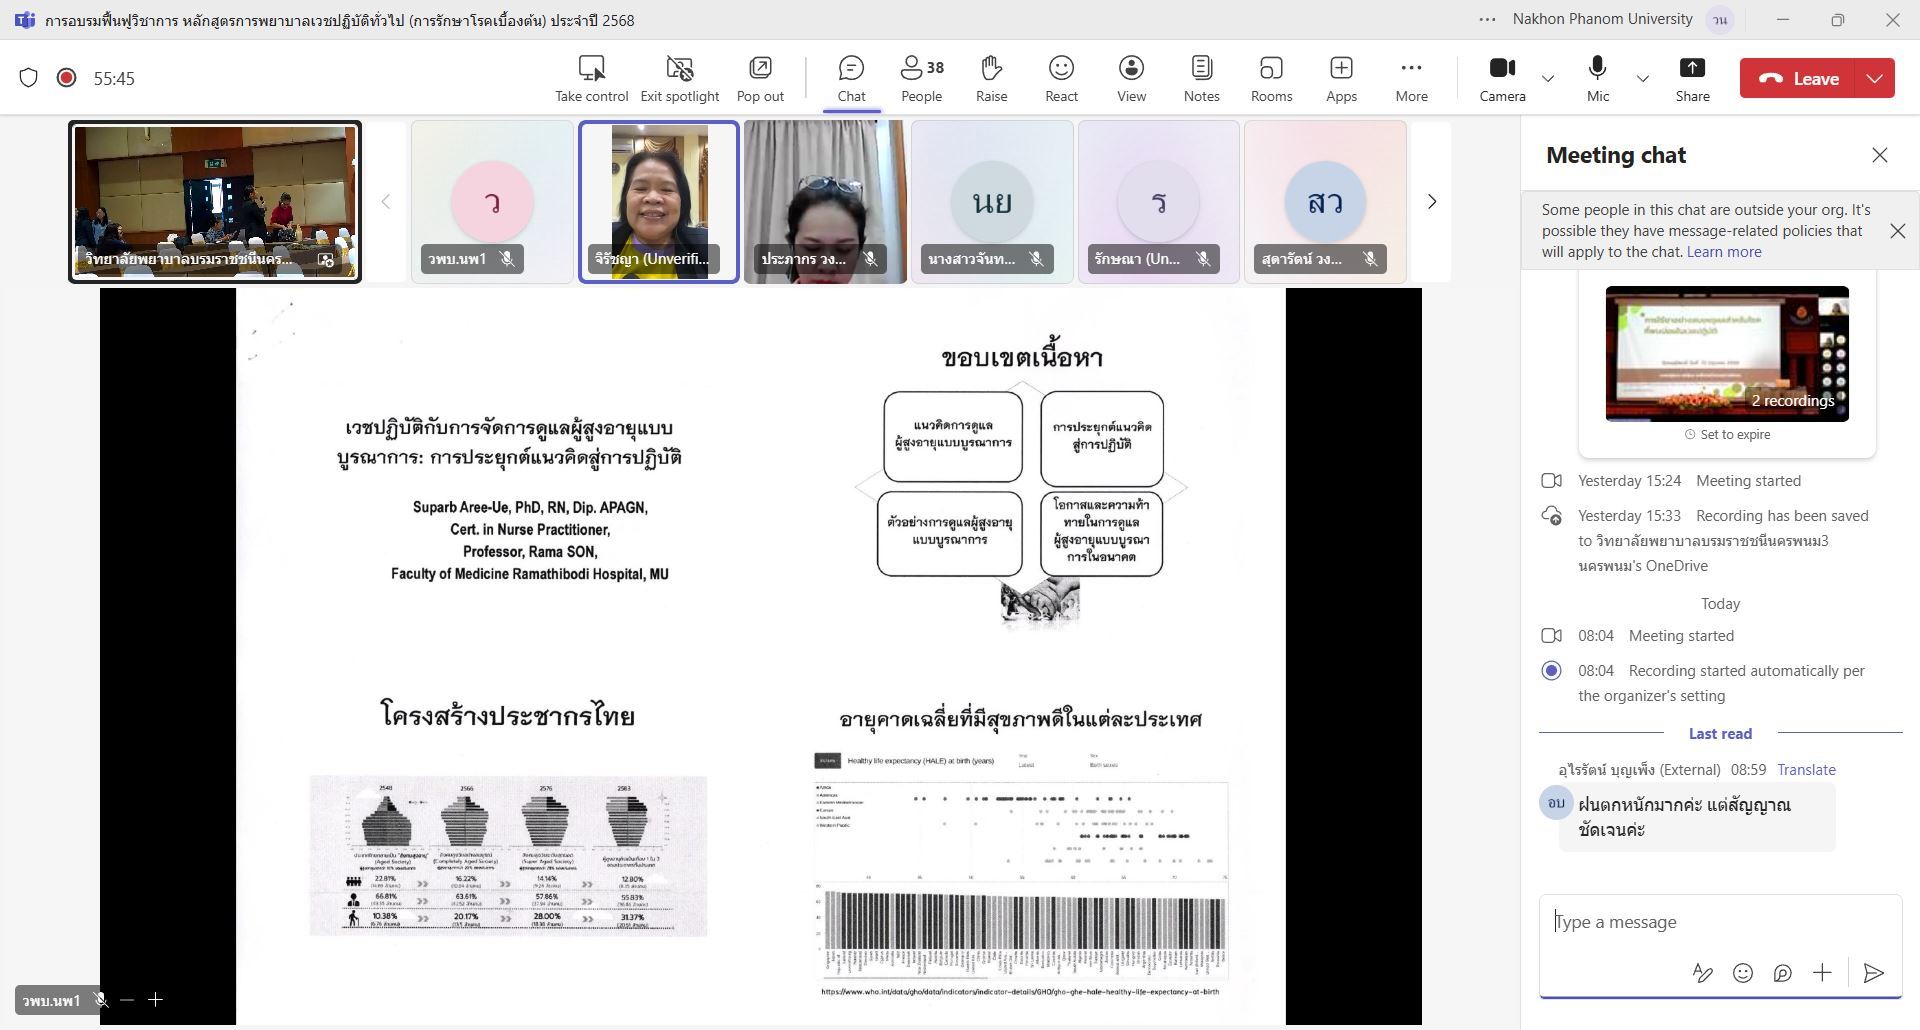Viewport: 1920px width, 1030px height.
Task: Click the Set to expire label
Action: [1727, 435]
